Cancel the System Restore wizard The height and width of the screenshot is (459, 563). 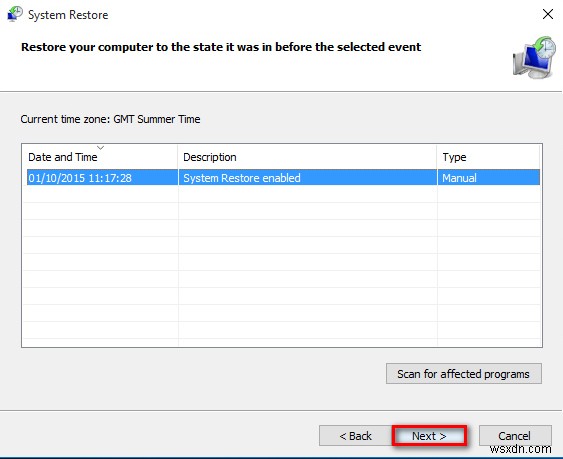point(515,436)
